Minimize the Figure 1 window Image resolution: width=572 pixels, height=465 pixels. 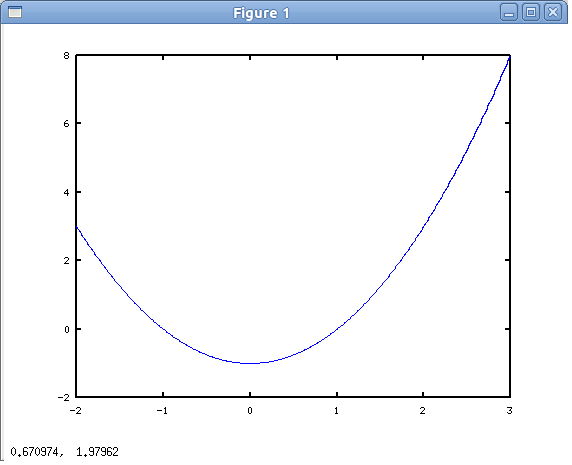(x=509, y=13)
